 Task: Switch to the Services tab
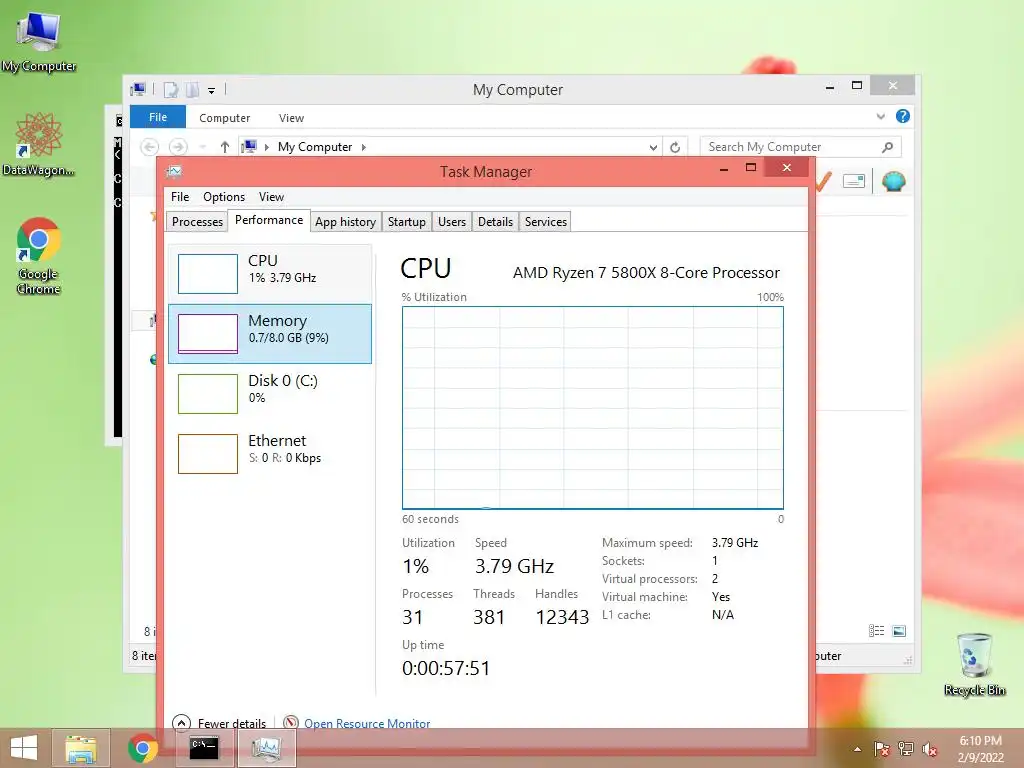point(545,221)
